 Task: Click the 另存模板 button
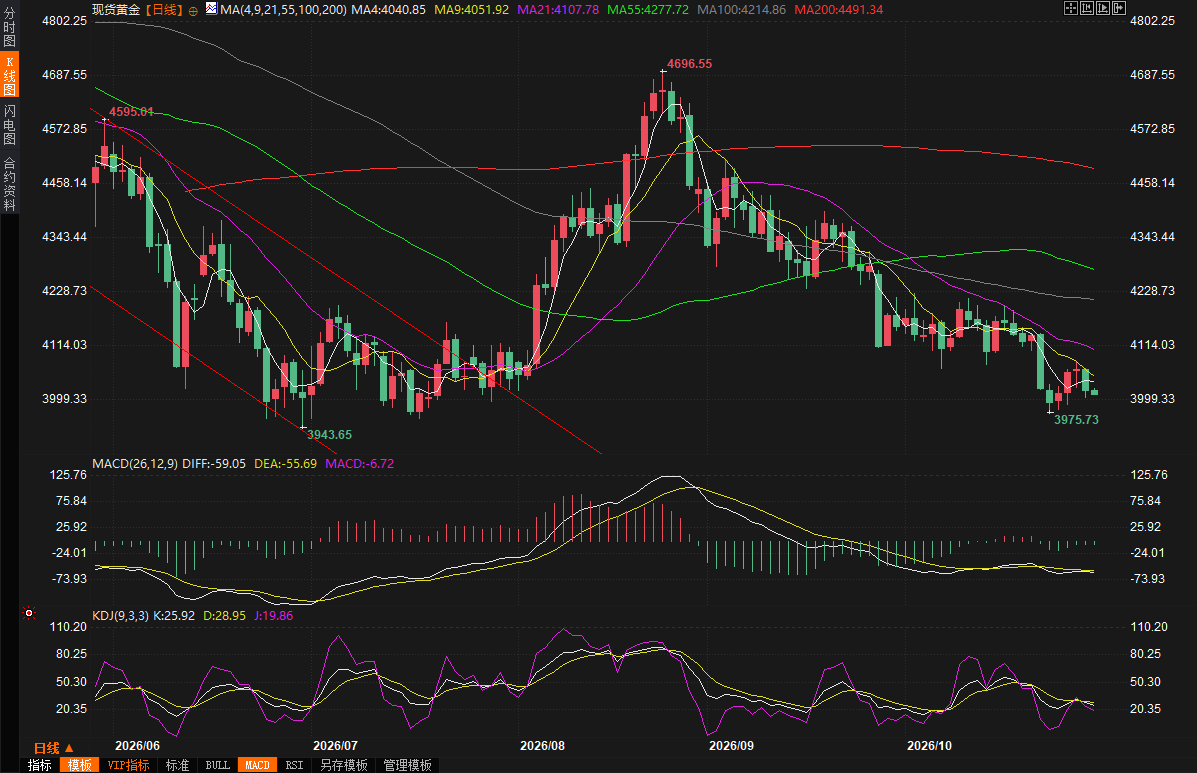click(x=344, y=765)
